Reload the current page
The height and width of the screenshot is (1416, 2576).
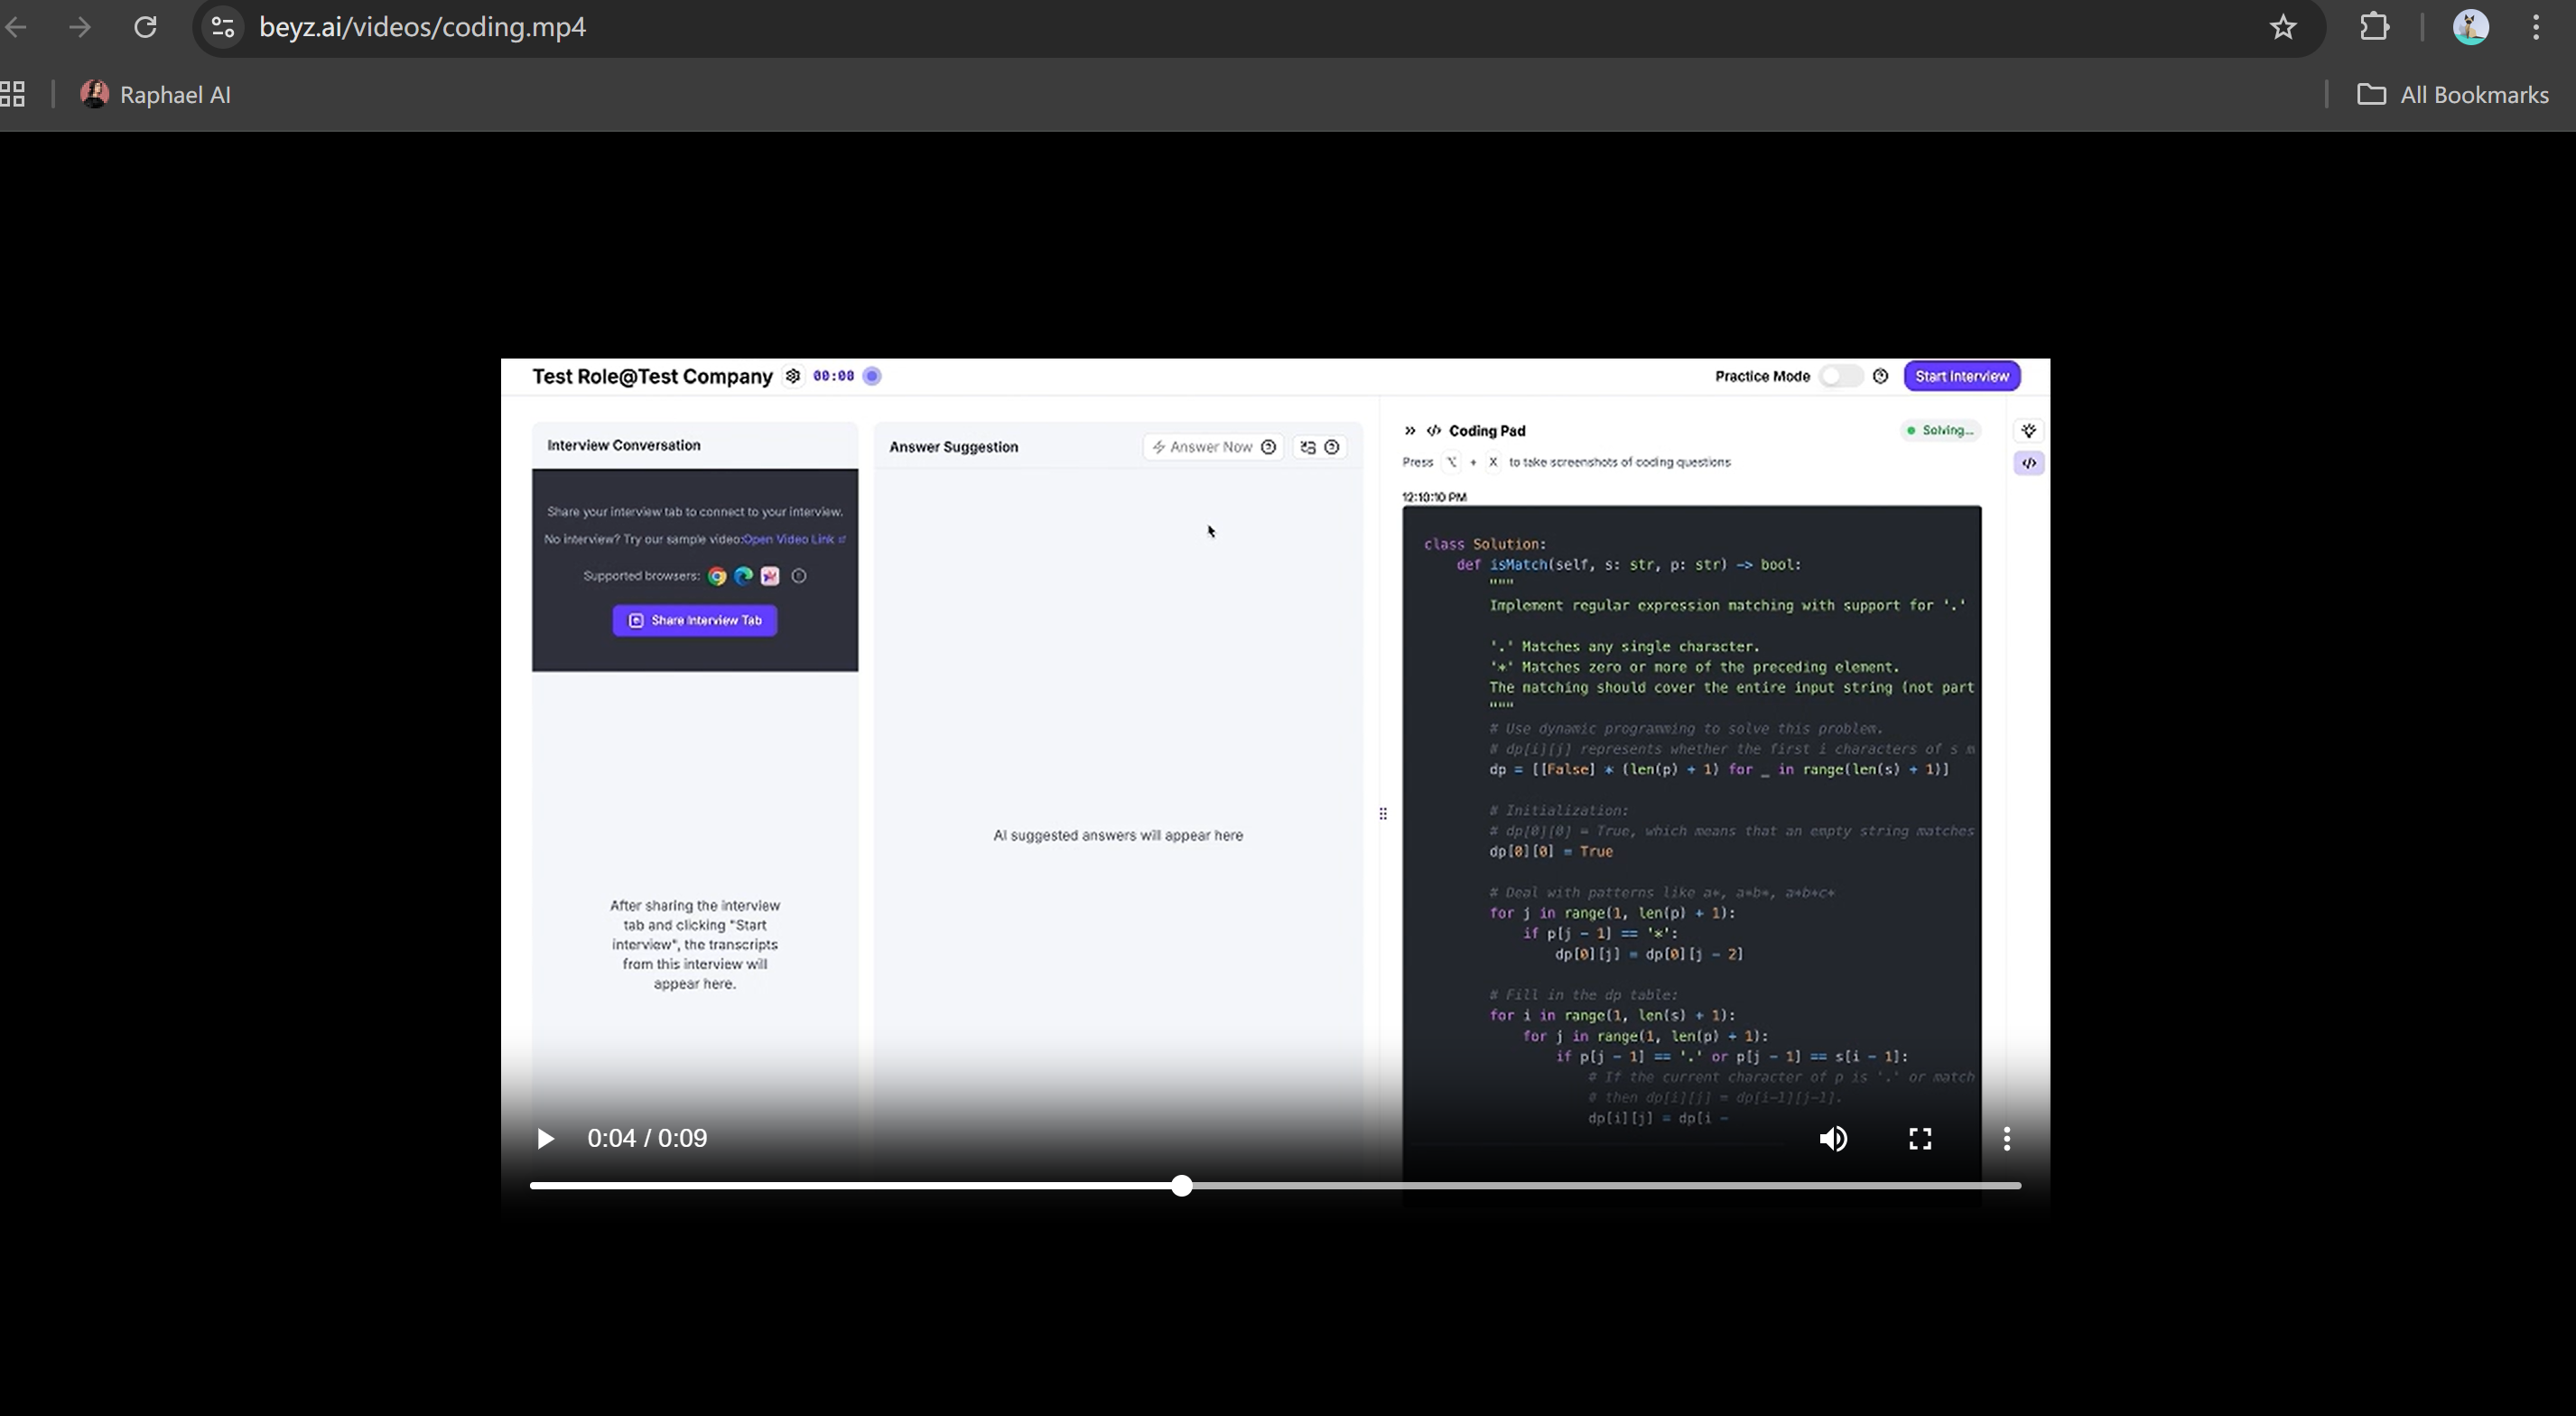(146, 27)
